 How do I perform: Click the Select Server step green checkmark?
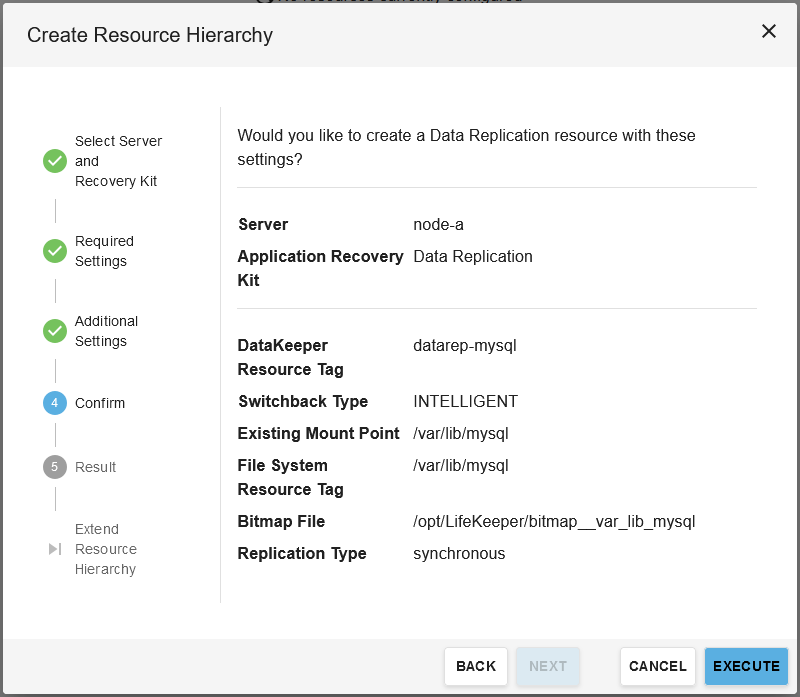(x=55, y=161)
